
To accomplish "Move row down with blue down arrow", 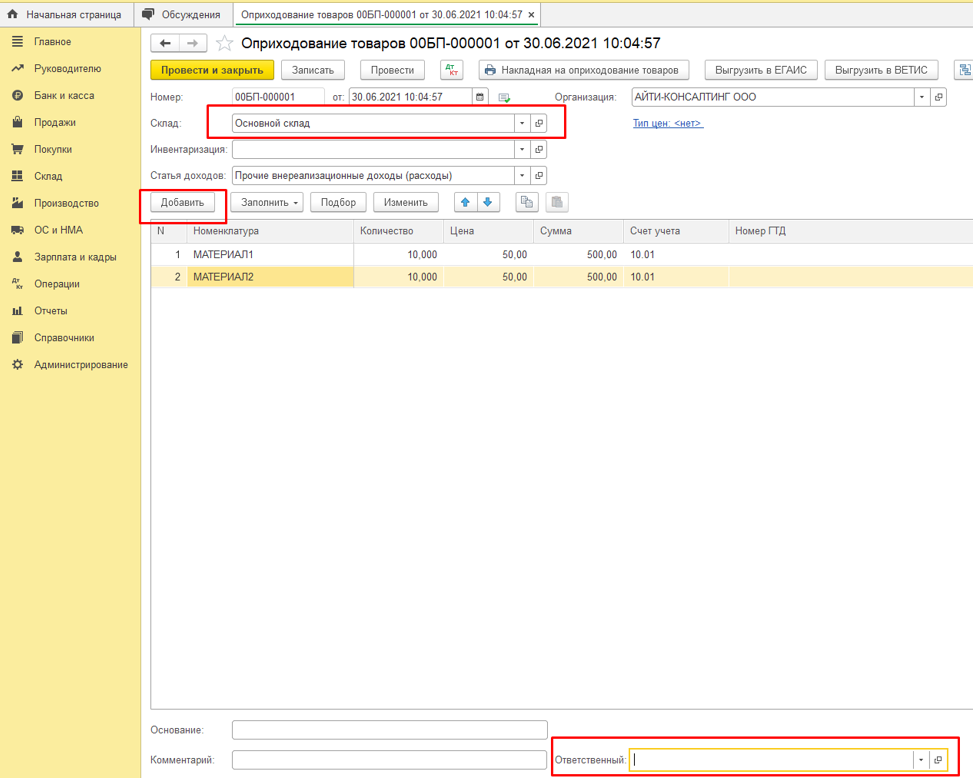I will (488, 202).
